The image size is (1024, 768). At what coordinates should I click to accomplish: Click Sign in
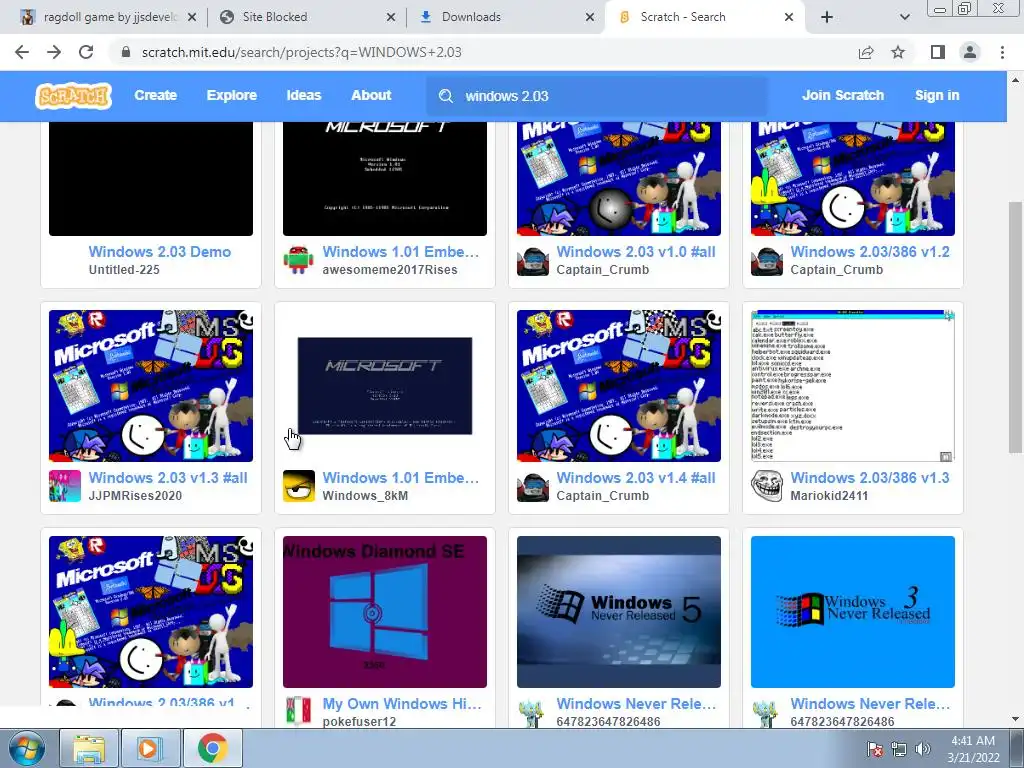point(937,95)
